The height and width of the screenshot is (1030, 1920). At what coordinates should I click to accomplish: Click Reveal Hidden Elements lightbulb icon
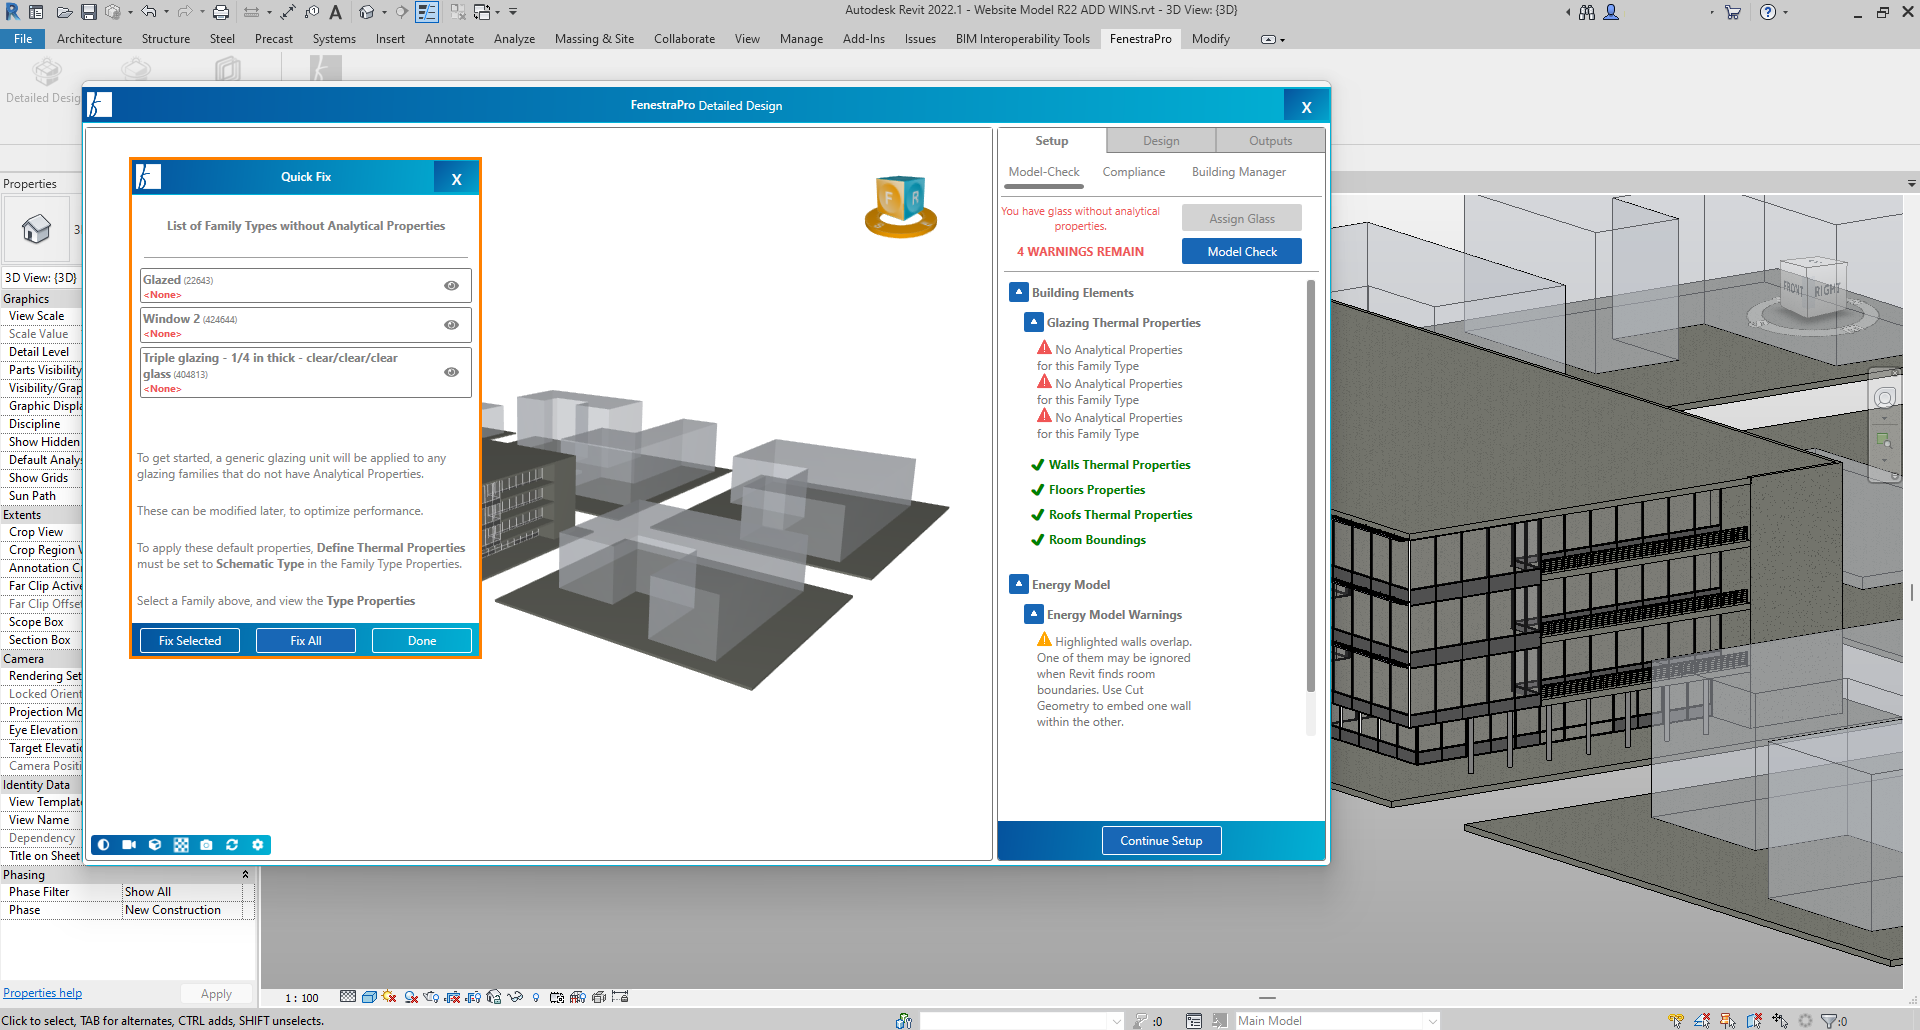pos(536,997)
